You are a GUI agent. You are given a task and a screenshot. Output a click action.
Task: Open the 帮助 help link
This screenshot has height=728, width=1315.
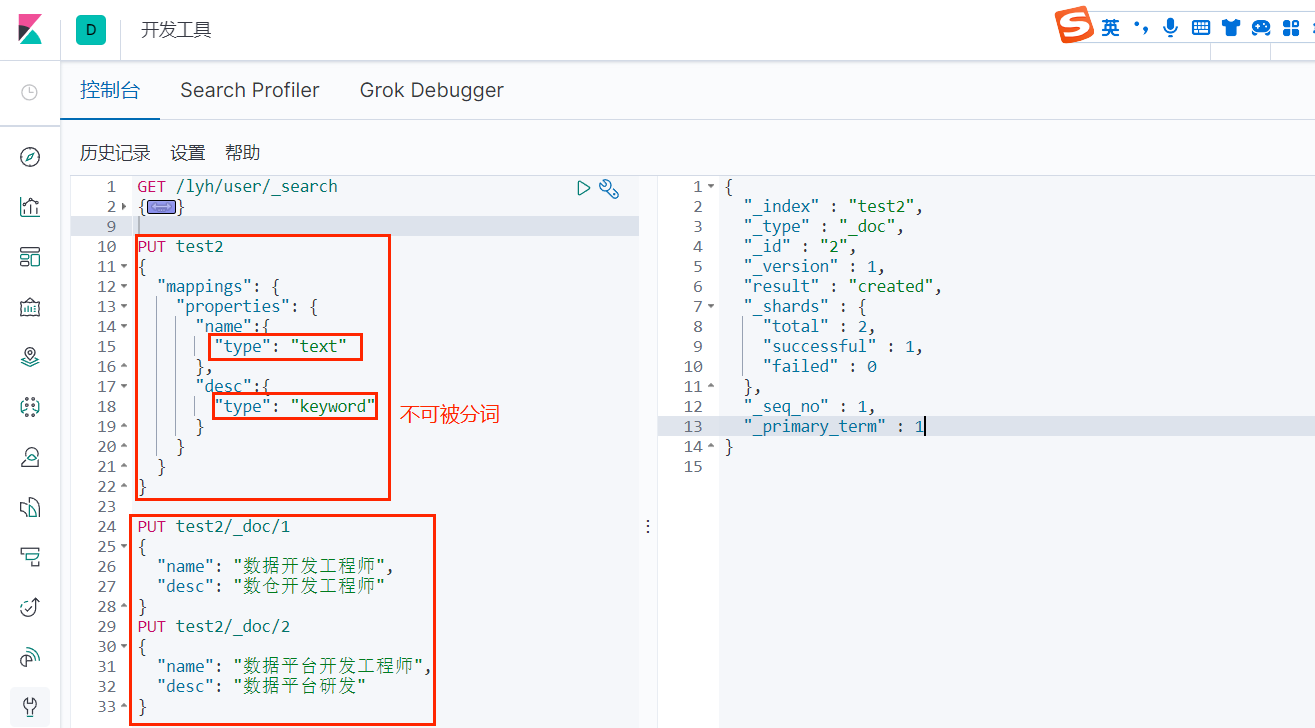[x=243, y=153]
